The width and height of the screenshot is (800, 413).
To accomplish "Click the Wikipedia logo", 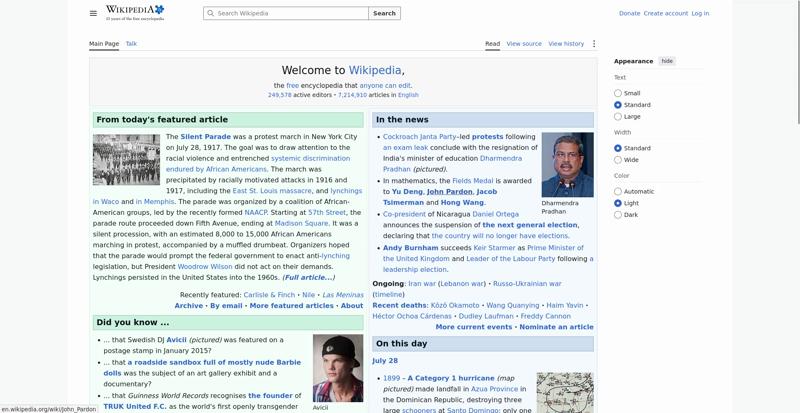I will pos(135,13).
